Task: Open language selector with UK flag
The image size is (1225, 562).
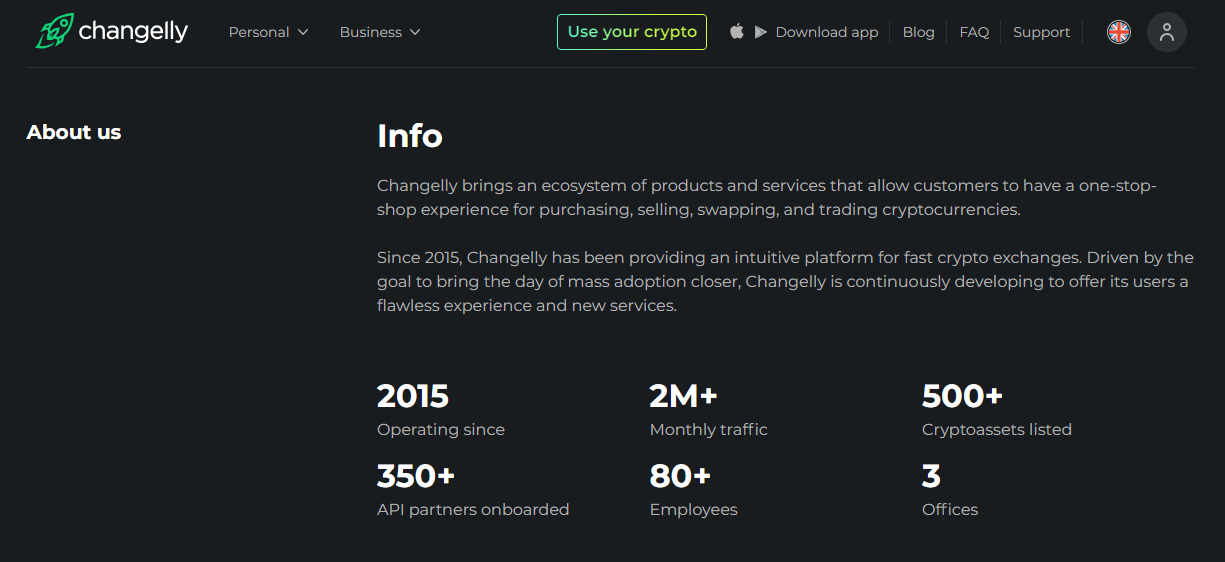Action: [1119, 32]
